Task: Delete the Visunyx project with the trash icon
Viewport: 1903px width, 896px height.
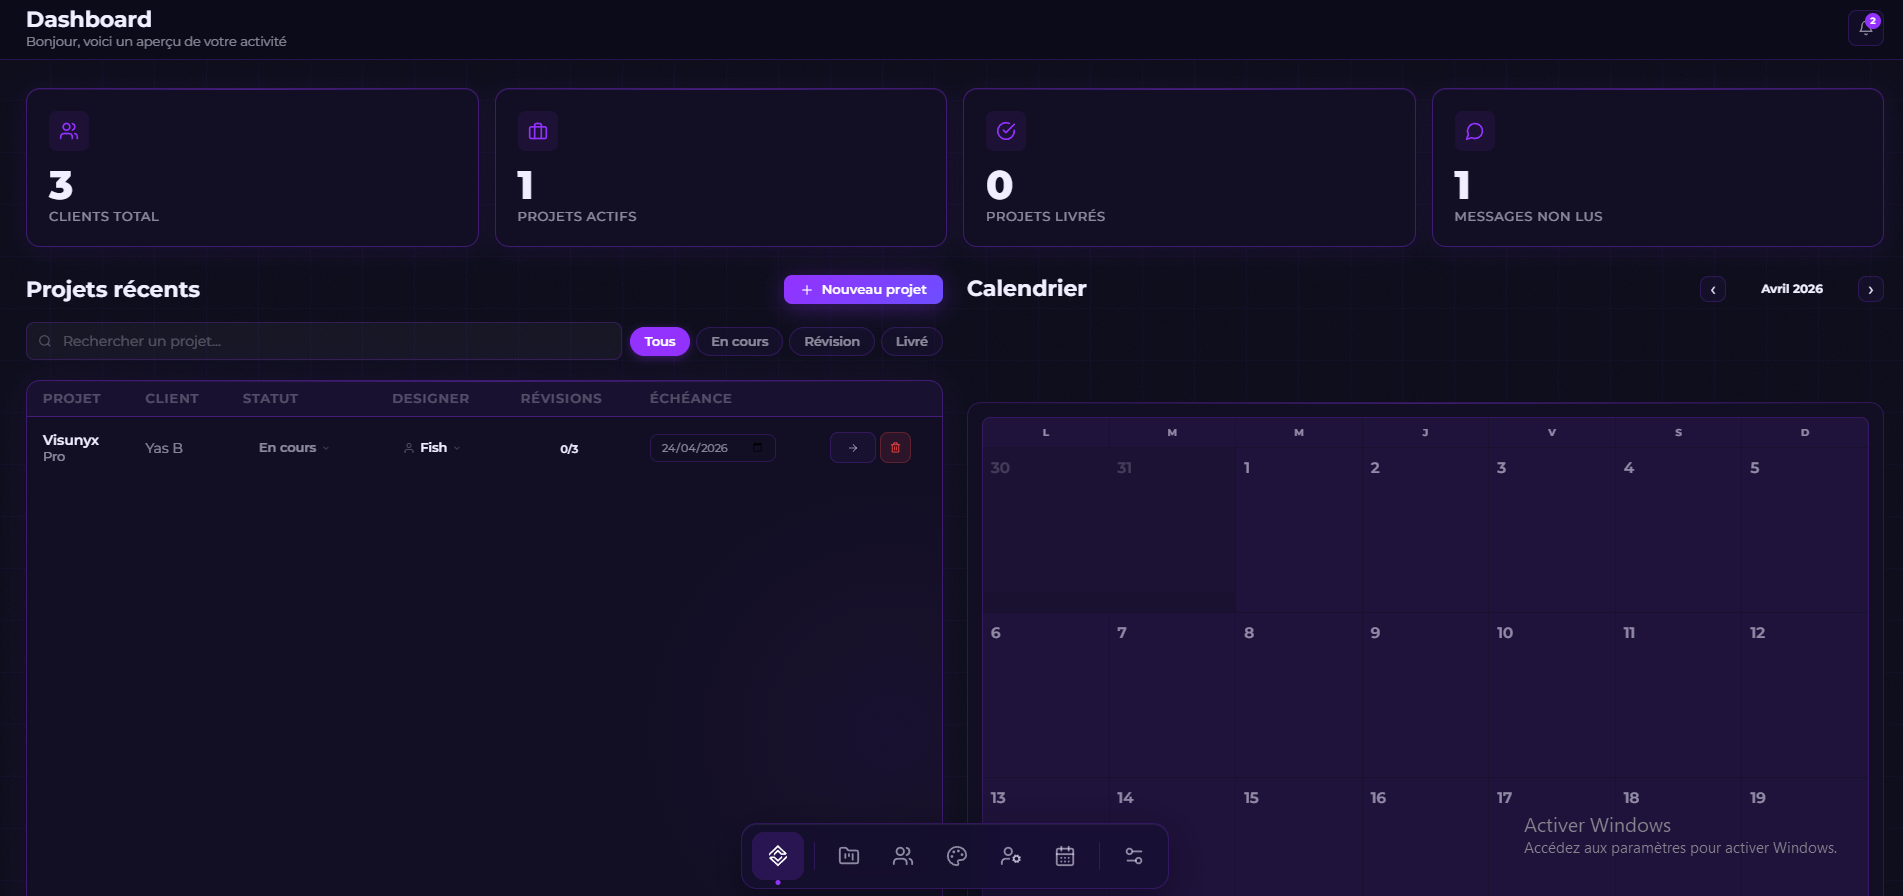Action: click(x=895, y=448)
